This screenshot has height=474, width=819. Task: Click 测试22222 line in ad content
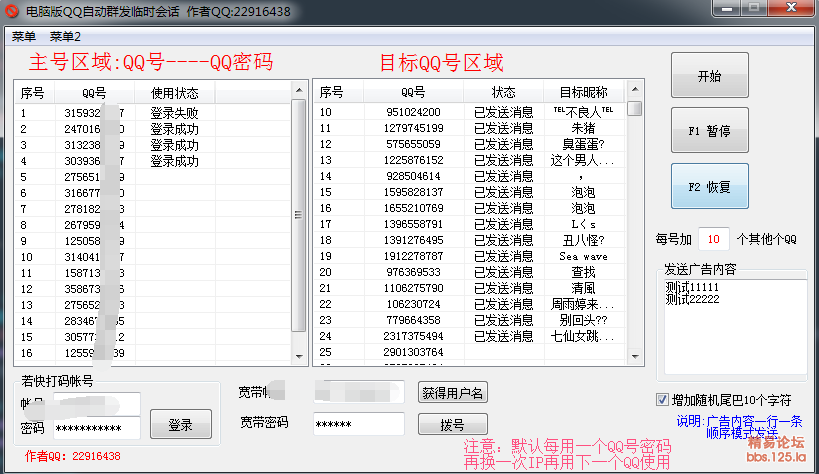(692, 299)
